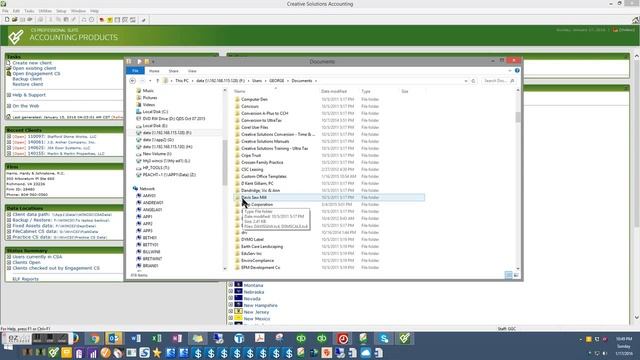The image size is (640, 360).
Task: Open the address bar history dropdown
Action: pyautogui.click(x=466, y=81)
